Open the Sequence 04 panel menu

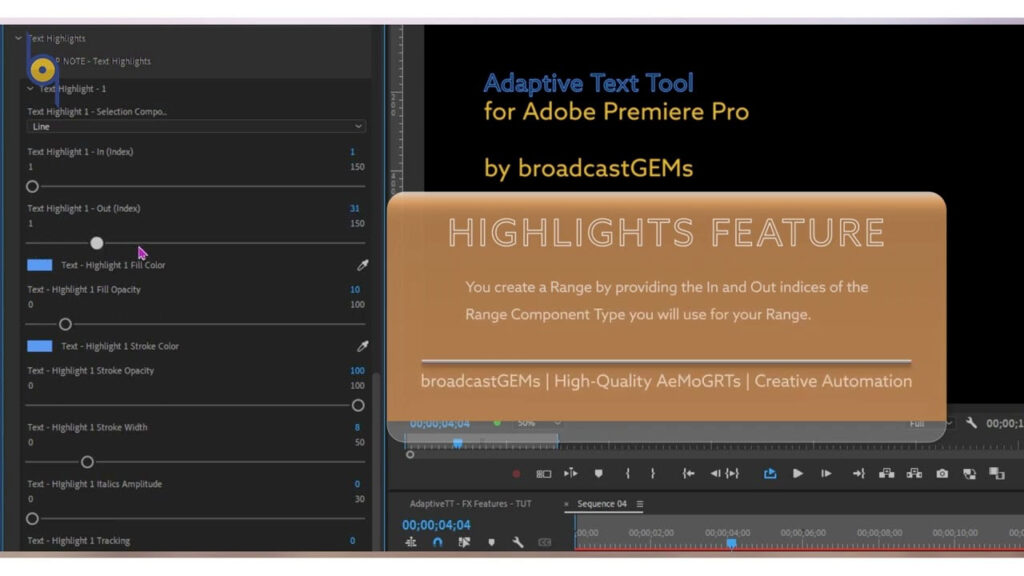(x=639, y=504)
